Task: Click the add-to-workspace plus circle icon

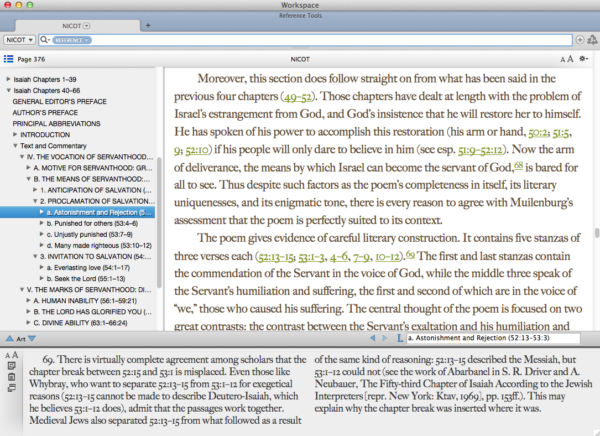Action: [580, 40]
